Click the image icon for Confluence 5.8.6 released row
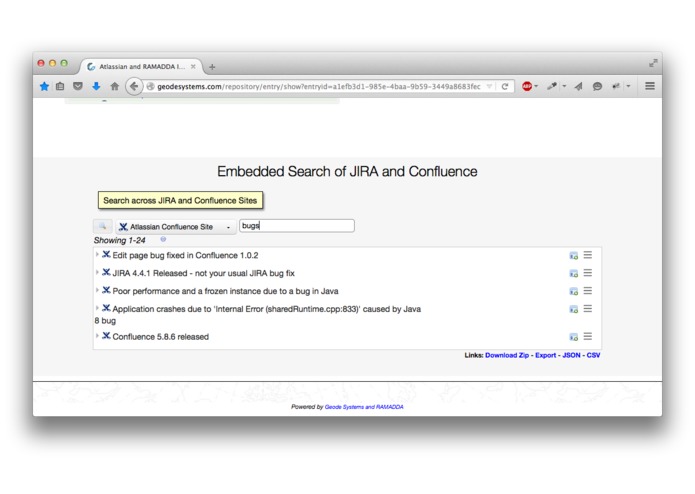The image size is (695, 494). click(x=574, y=337)
